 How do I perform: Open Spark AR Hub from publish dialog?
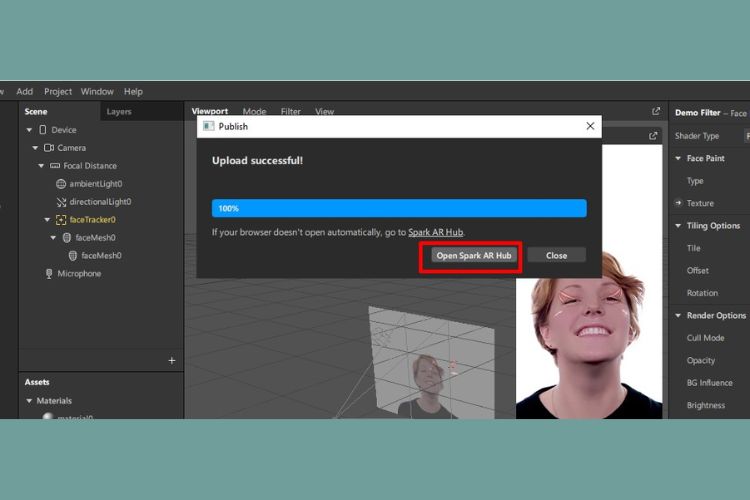click(474, 256)
